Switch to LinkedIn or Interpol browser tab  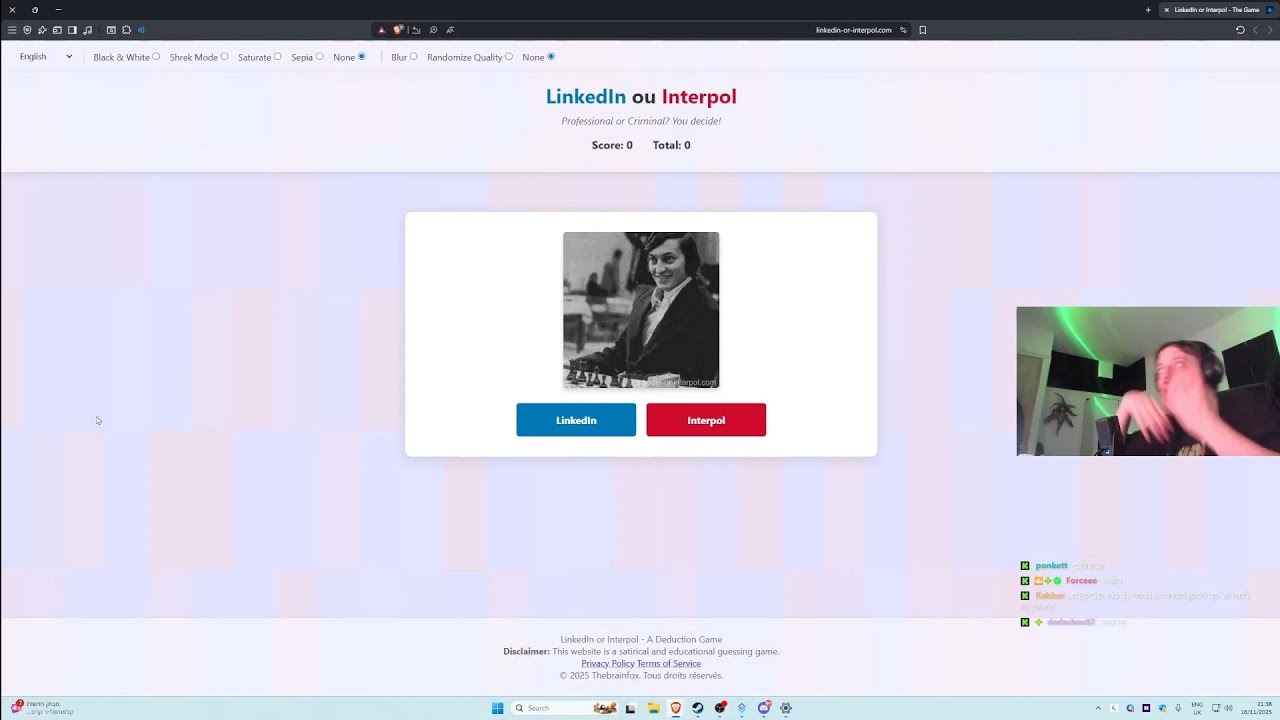(x=1216, y=10)
